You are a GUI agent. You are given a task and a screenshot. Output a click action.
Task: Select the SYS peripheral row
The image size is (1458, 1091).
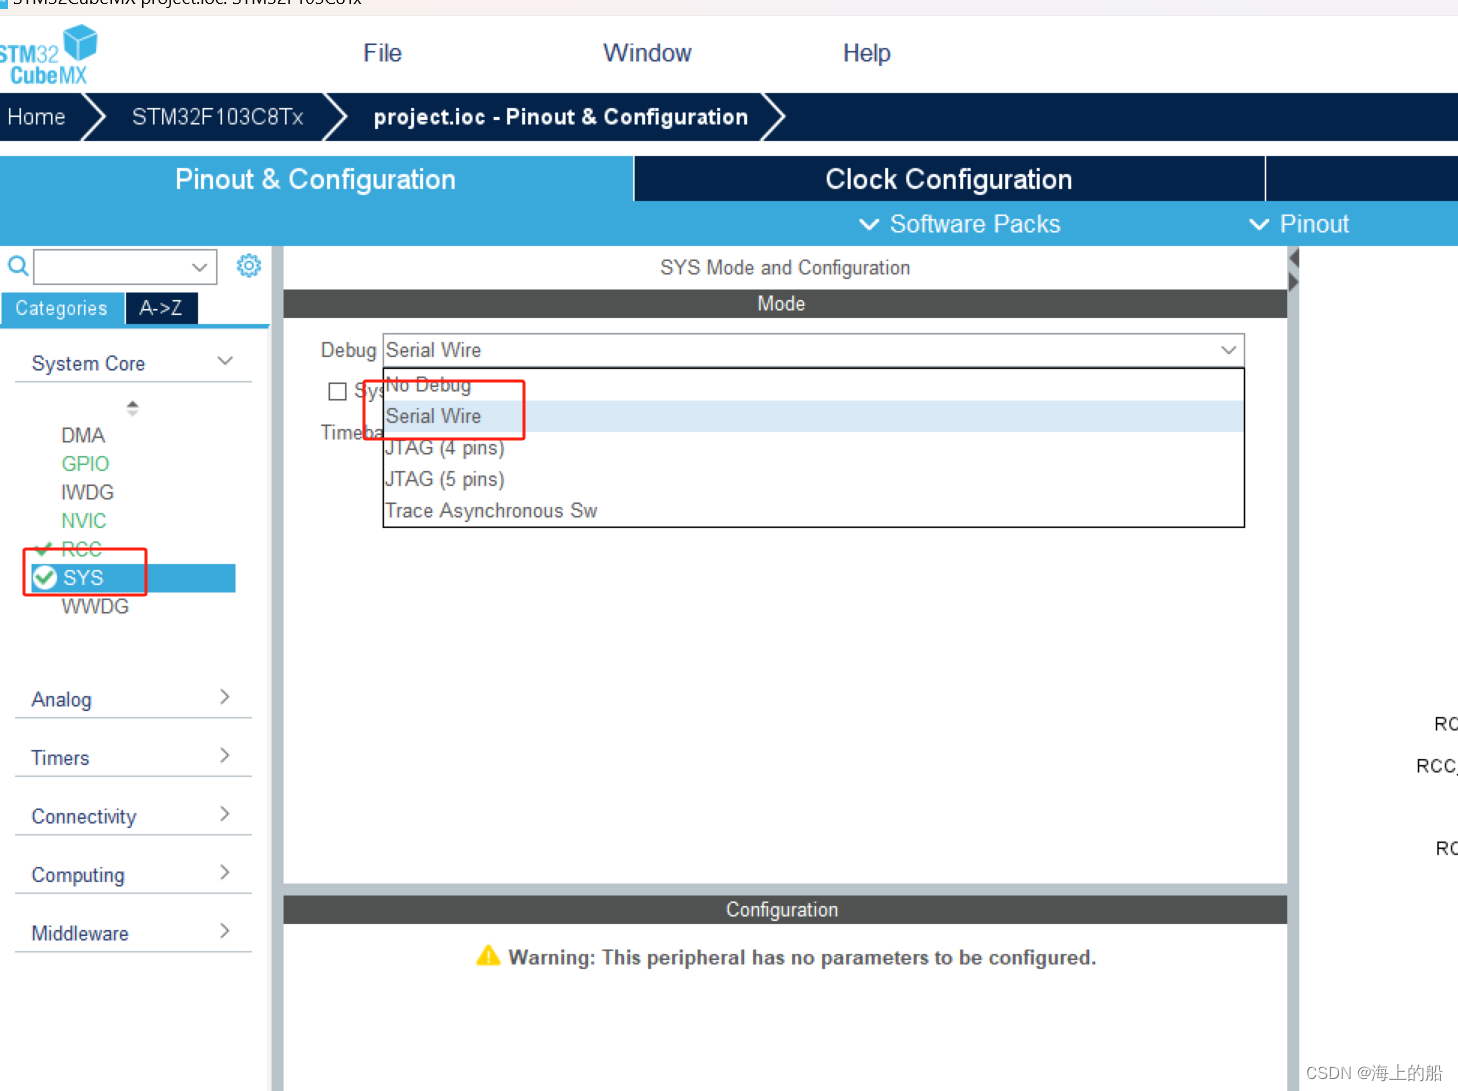point(133,578)
